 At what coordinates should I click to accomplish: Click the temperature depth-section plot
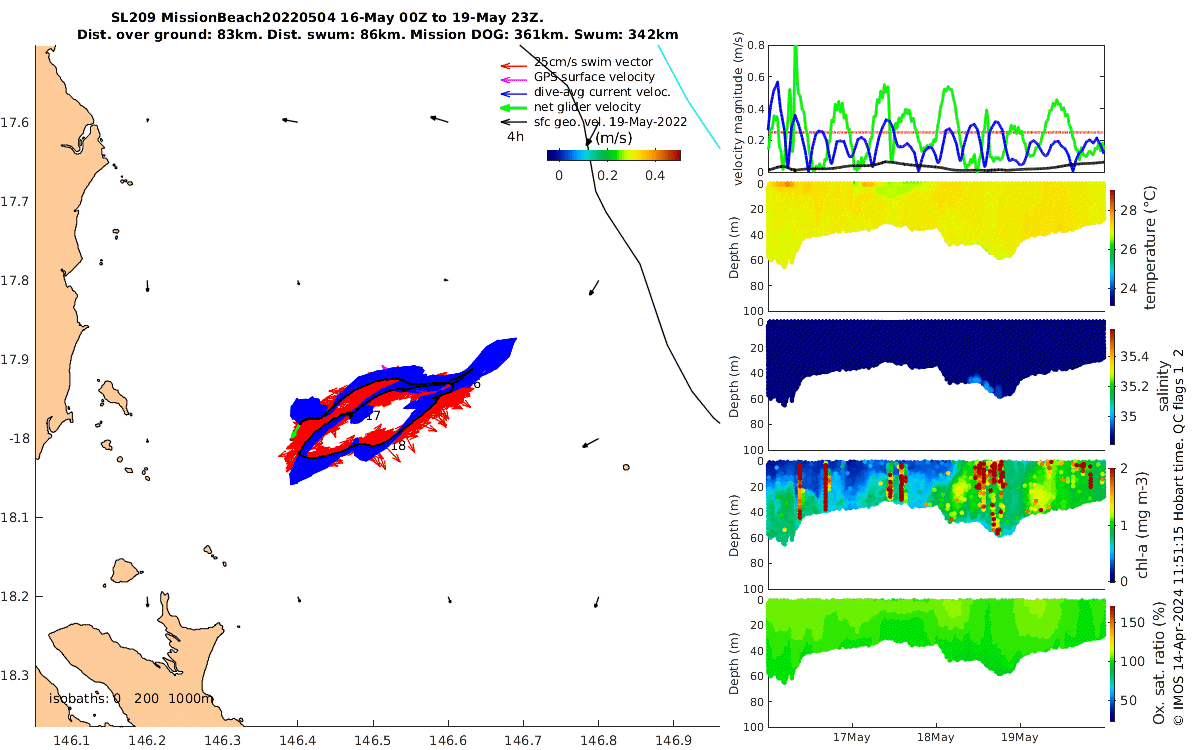936,244
